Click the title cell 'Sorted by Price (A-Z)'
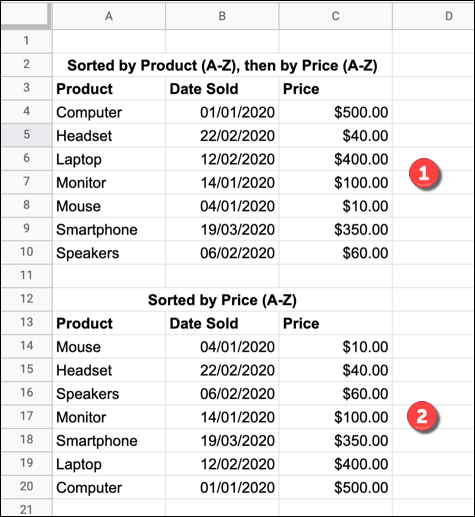 pyautogui.click(x=222, y=300)
